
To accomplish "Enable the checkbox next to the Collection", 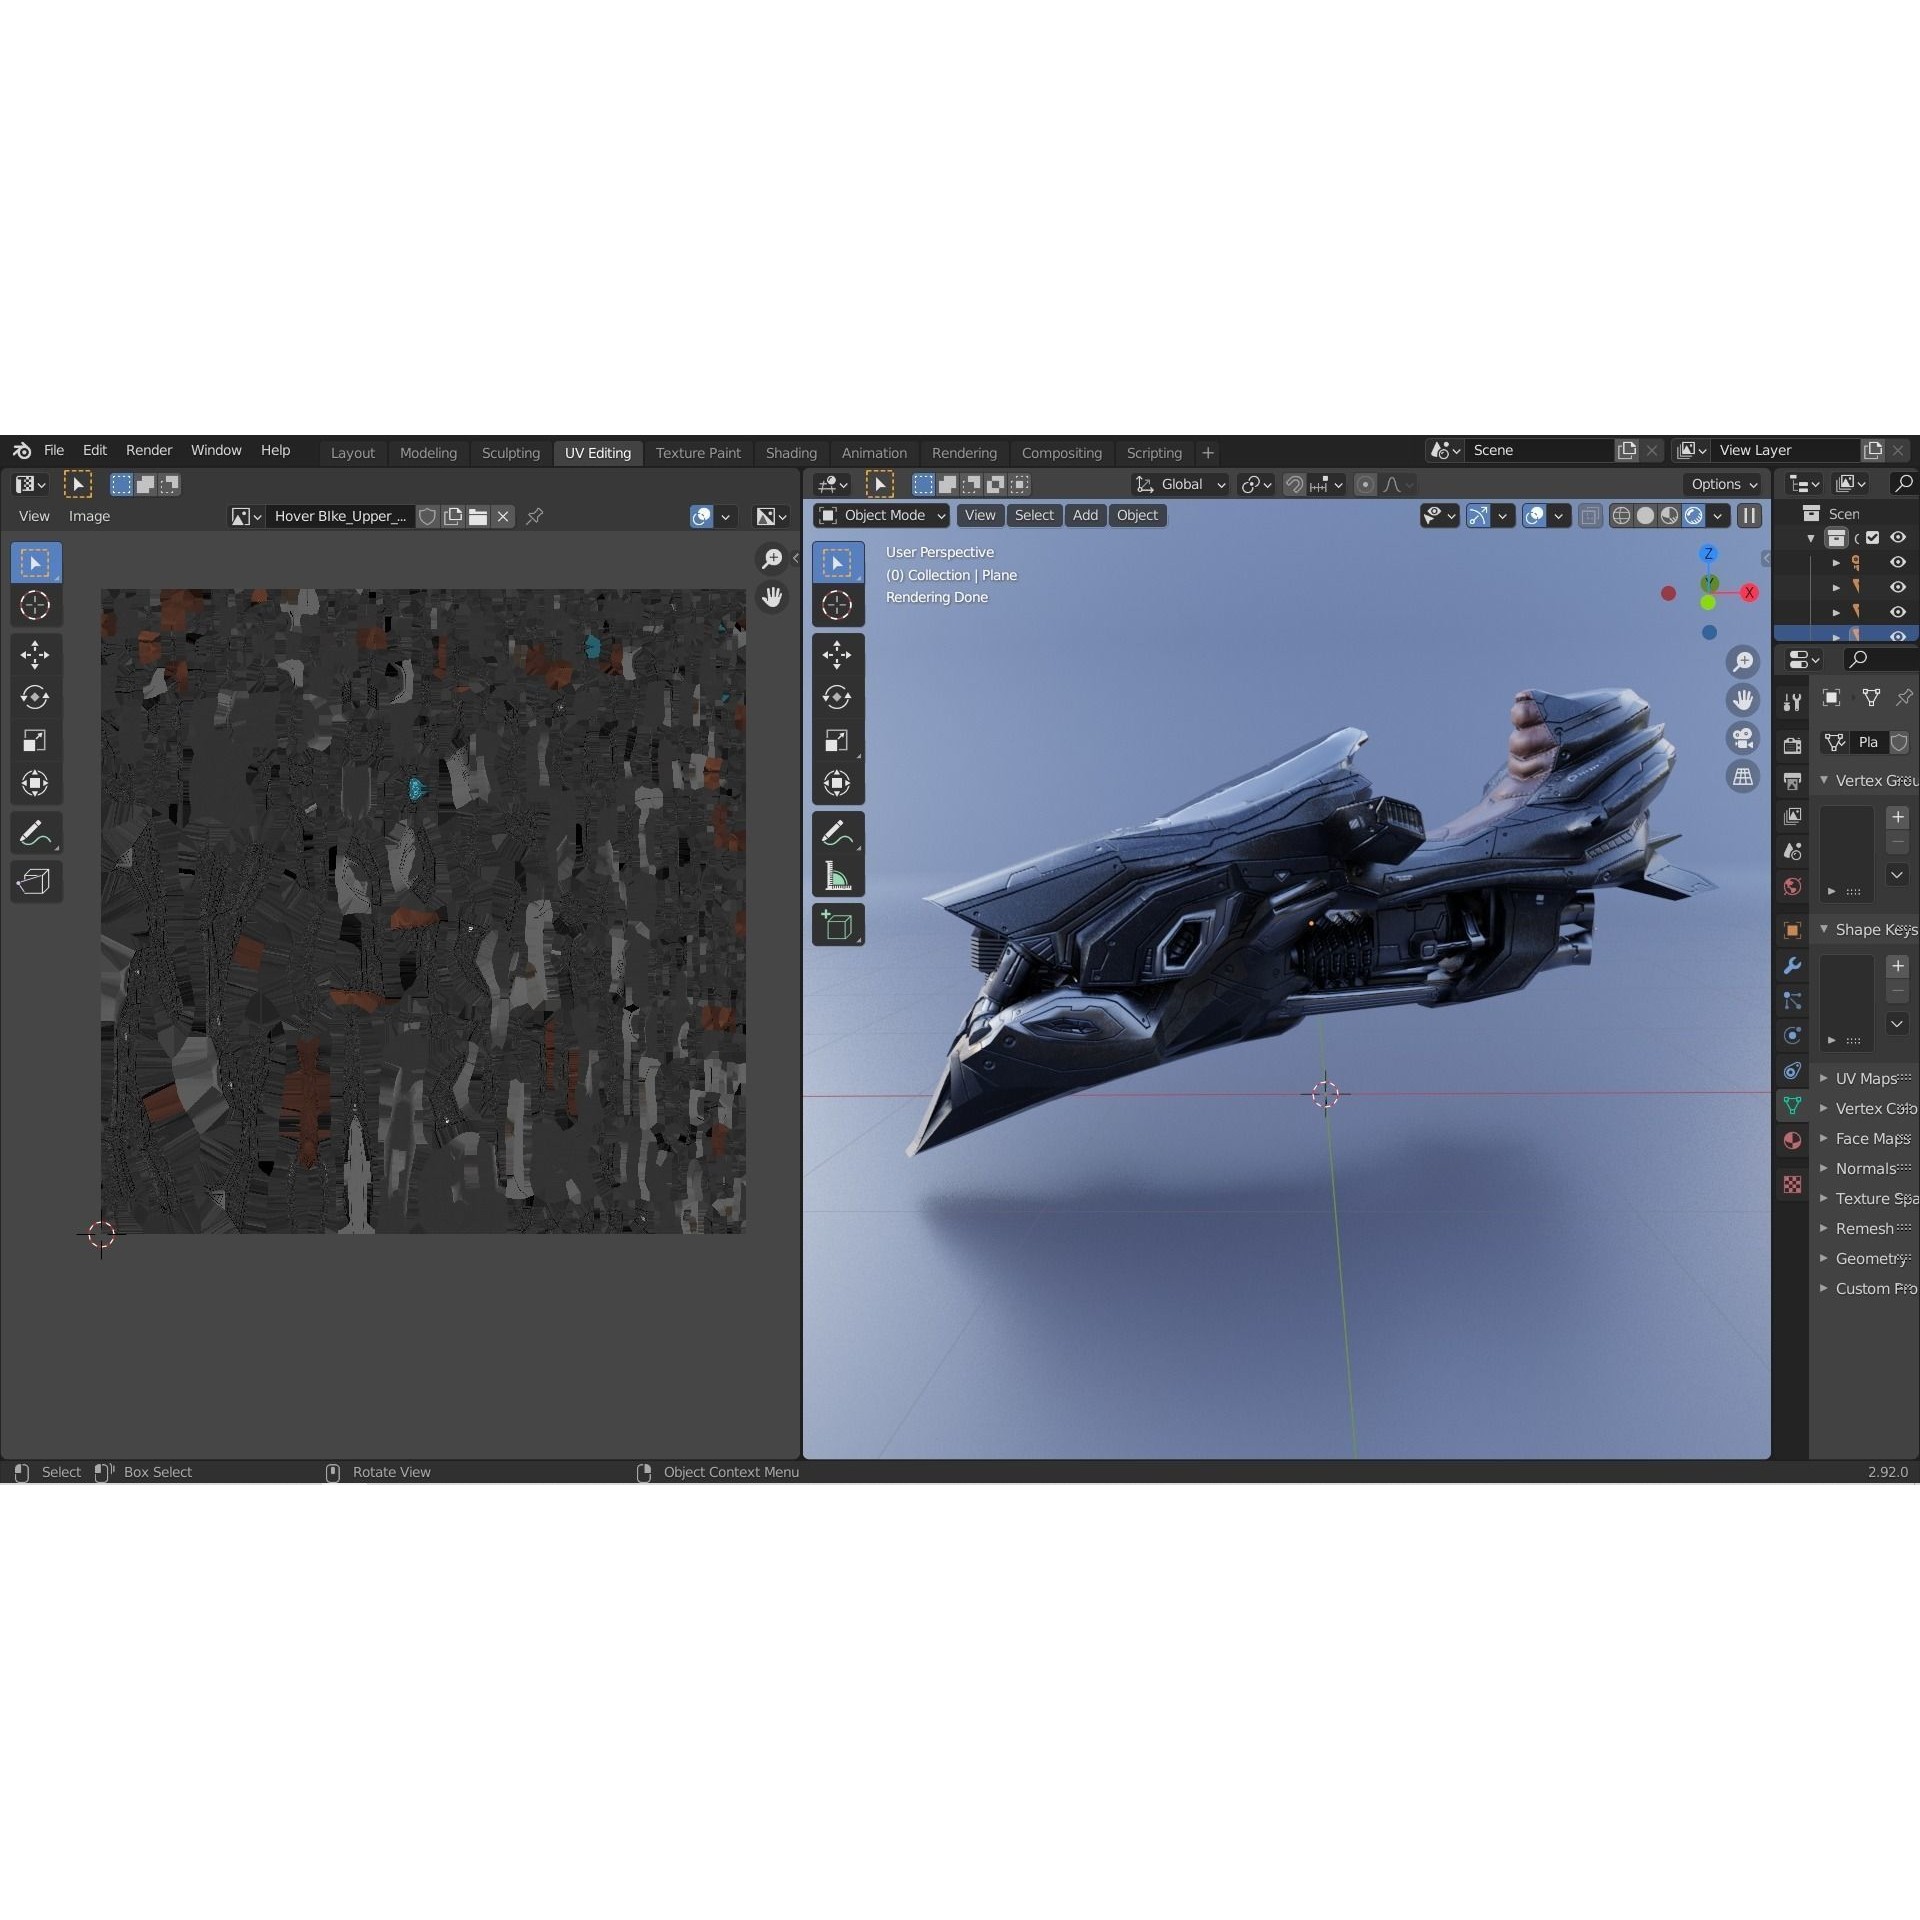I will pyautogui.click(x=1875, y=537).
